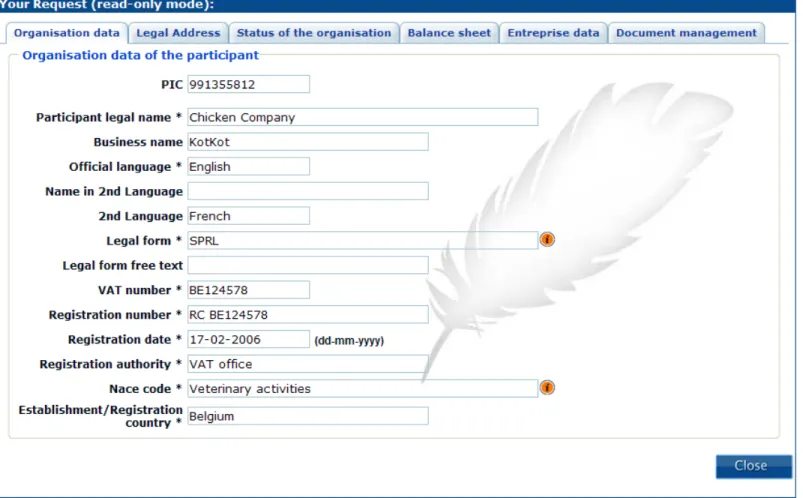This screenshot has width=803, height=498.
Task: Click the Registration authority field with VAT office
Action: click(x=308, y=364)
